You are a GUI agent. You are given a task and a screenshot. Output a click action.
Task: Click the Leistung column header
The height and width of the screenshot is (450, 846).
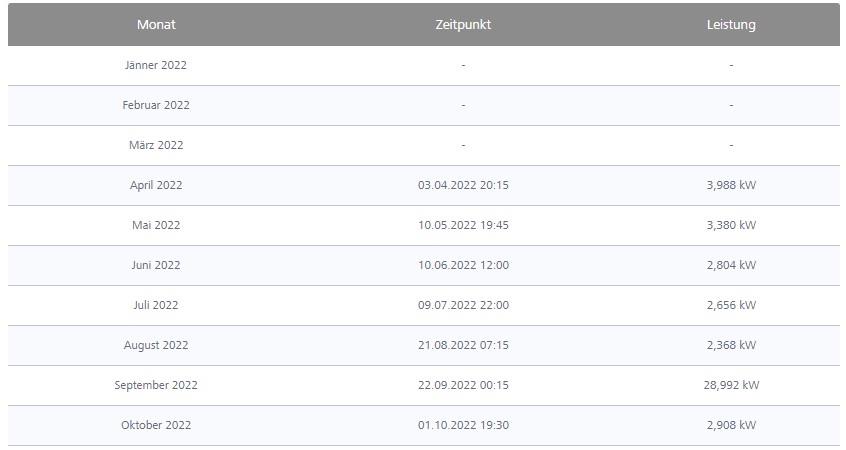(731, 25)
